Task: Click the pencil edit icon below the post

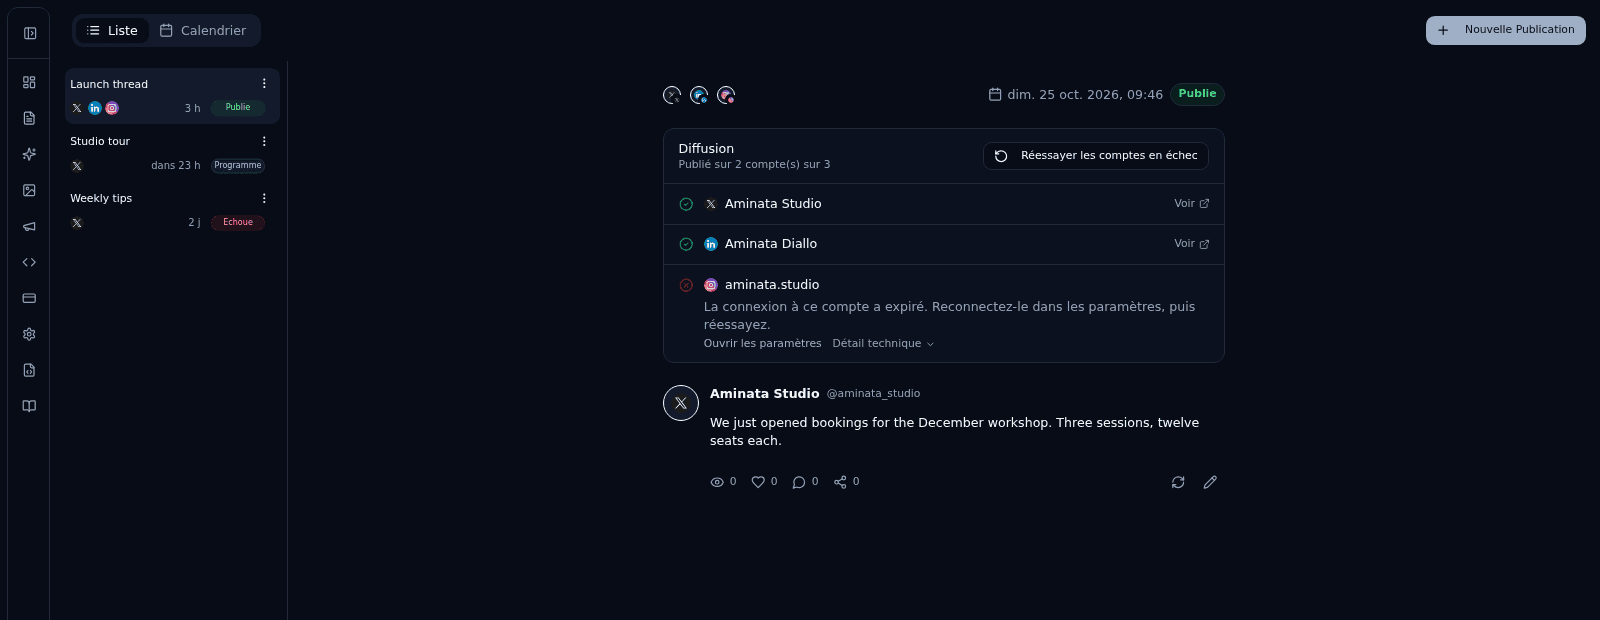Action: click(1210, 482)
